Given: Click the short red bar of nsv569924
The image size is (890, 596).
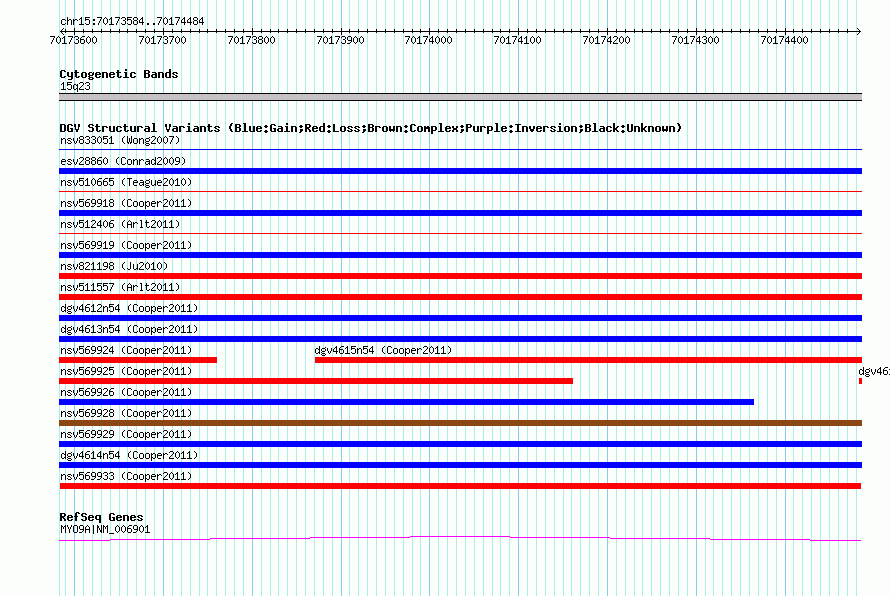Looking at the screenshot, I should [x=138, y=360].
